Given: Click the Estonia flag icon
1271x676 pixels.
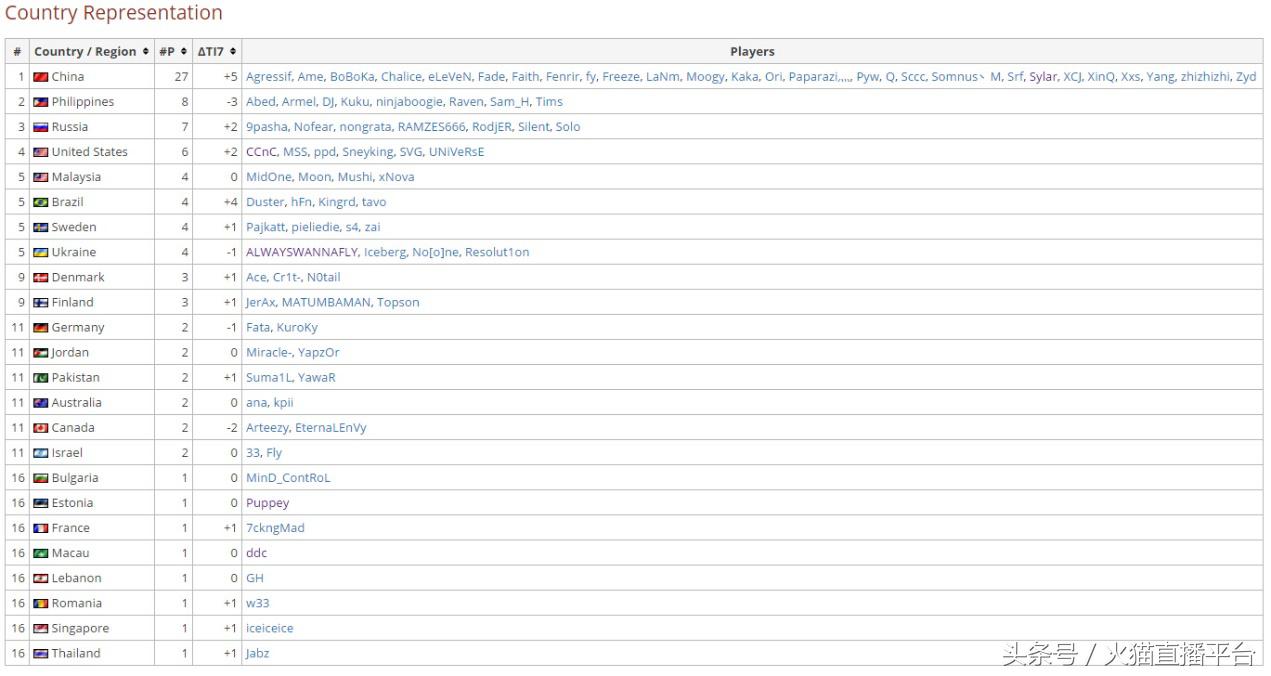Looking at the screenshot, I should (x=41, y=503).
